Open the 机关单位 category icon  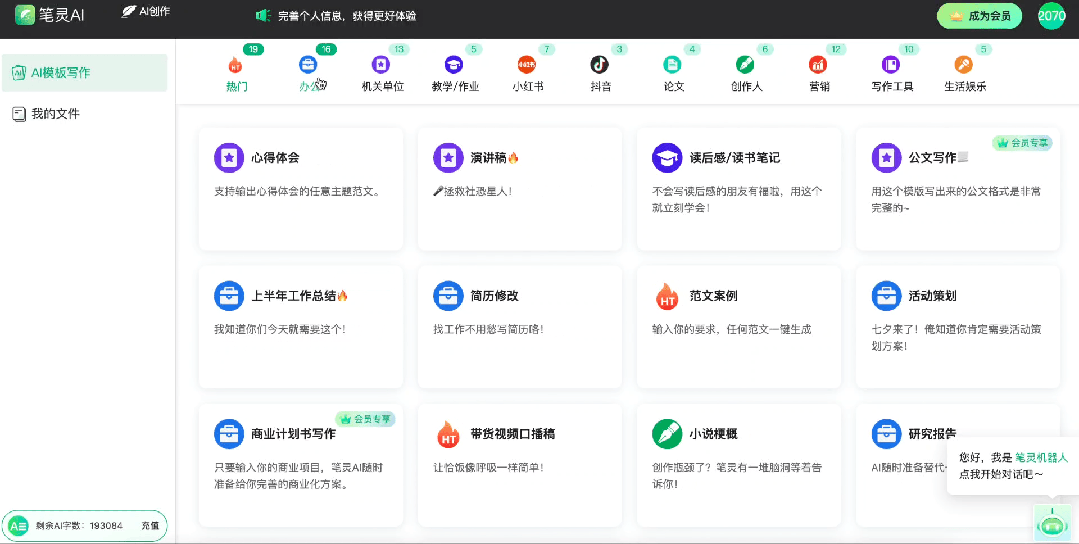click(381, 65)
